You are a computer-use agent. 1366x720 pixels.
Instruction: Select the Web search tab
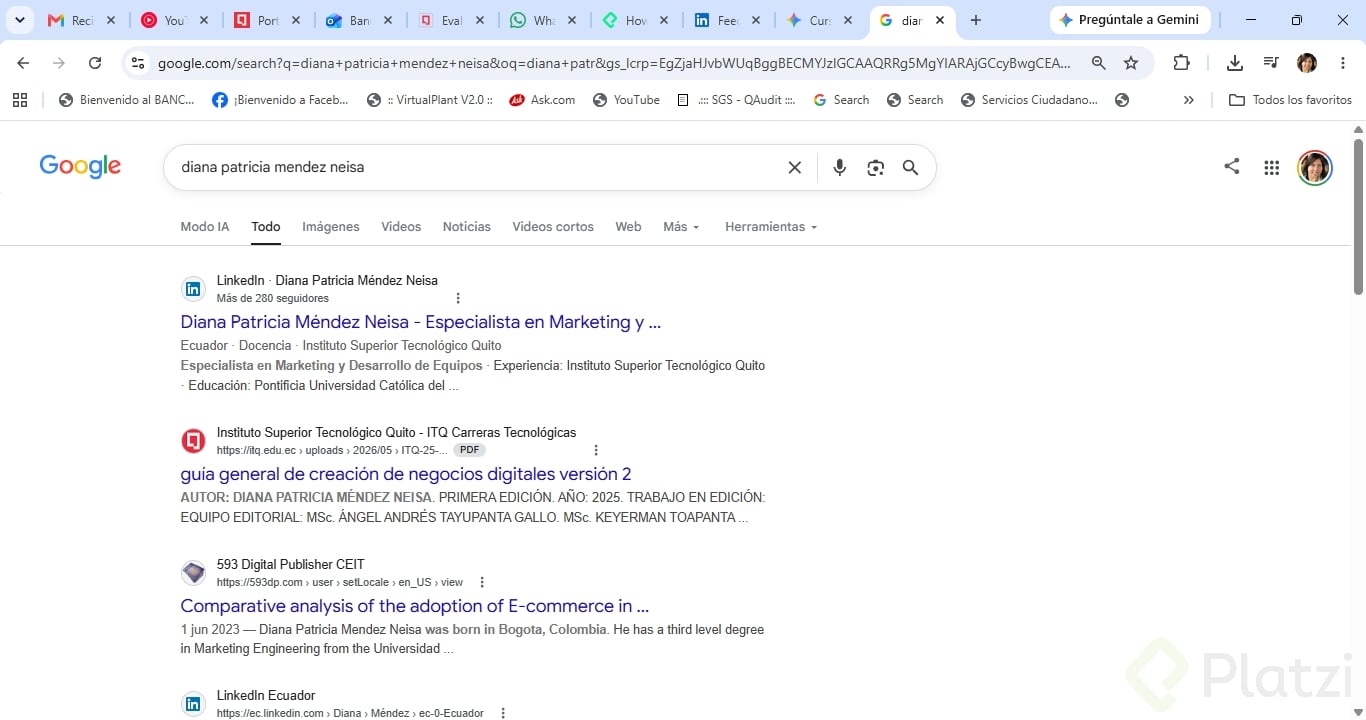[x=628, y=227]
